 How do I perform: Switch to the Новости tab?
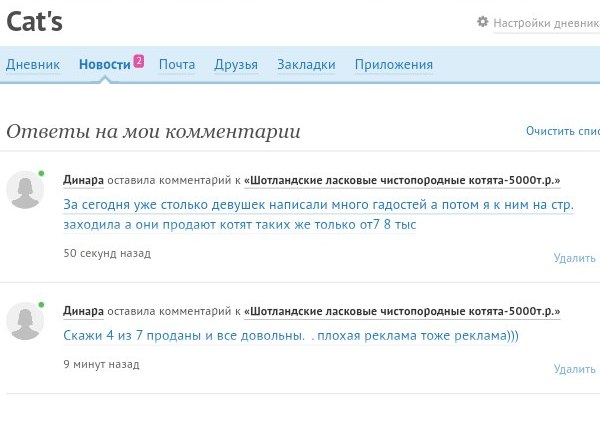(x=105, y=65)
